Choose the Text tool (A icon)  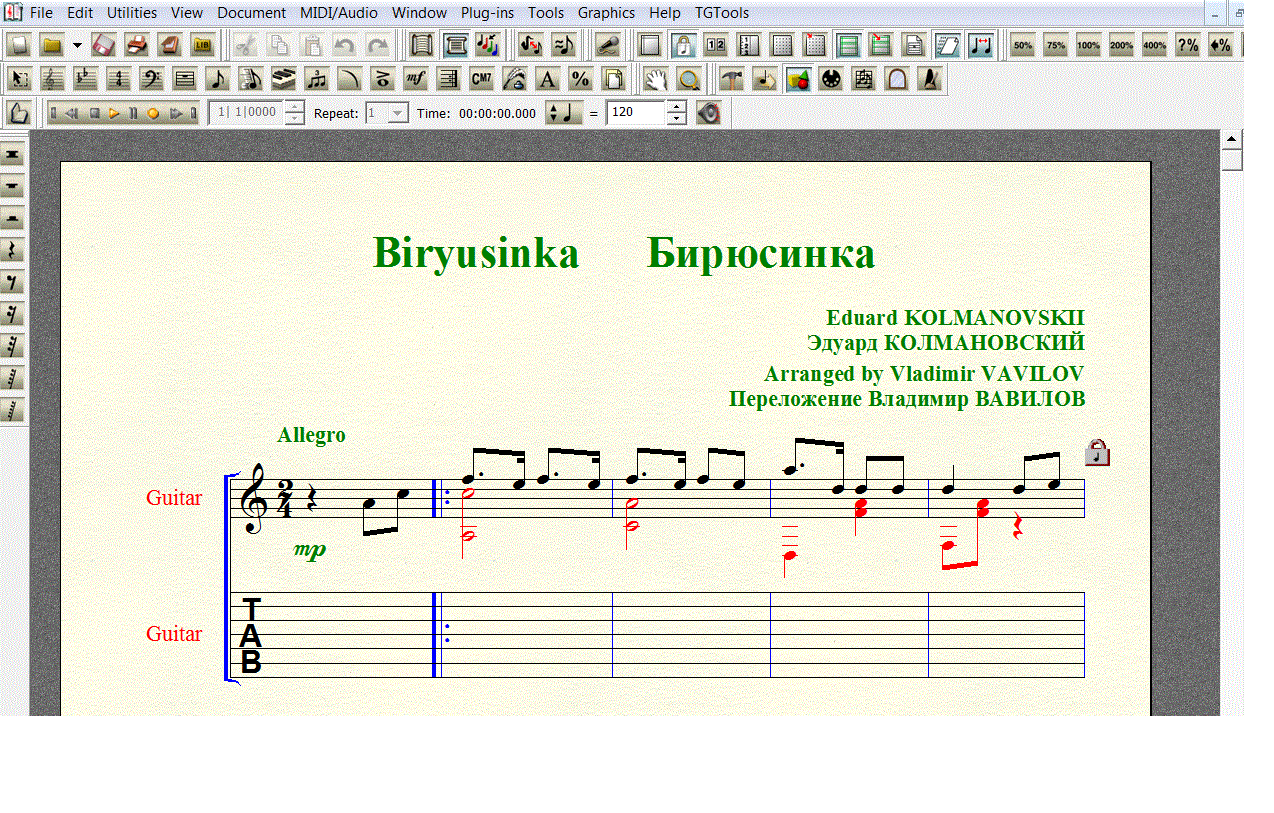(x=547, y=79)
